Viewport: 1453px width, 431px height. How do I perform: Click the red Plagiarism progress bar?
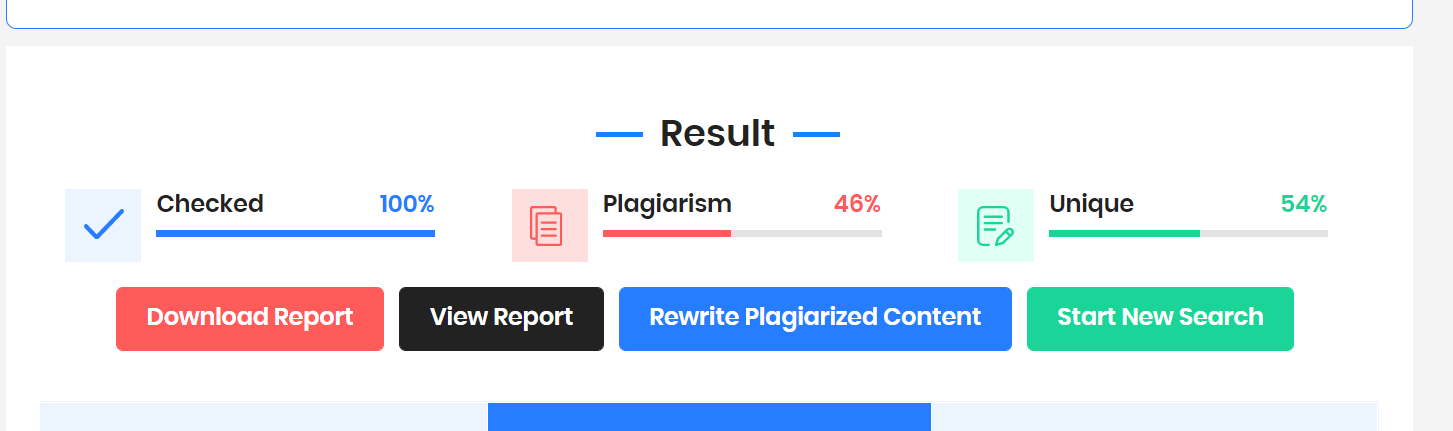coord(742,234)
